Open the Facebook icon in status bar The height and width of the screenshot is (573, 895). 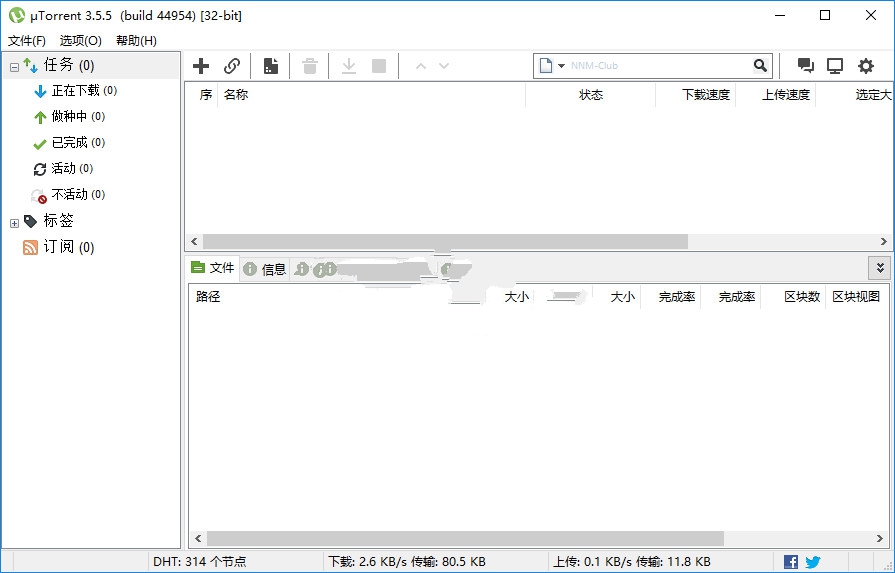(791, 562)
